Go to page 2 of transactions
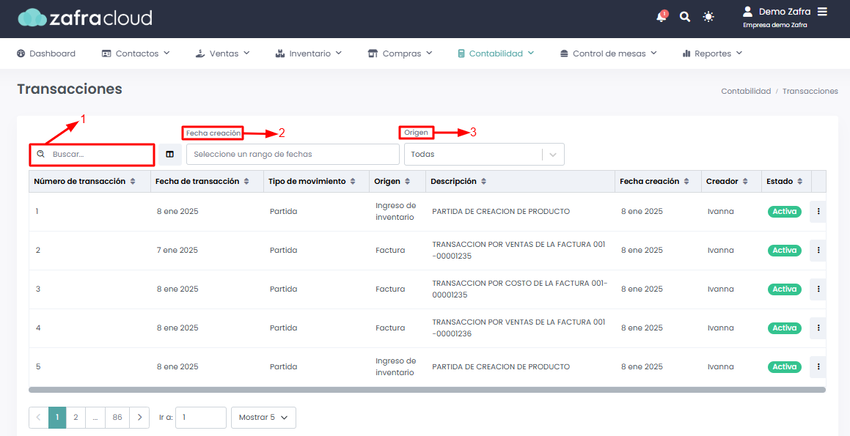 [76, 417]
